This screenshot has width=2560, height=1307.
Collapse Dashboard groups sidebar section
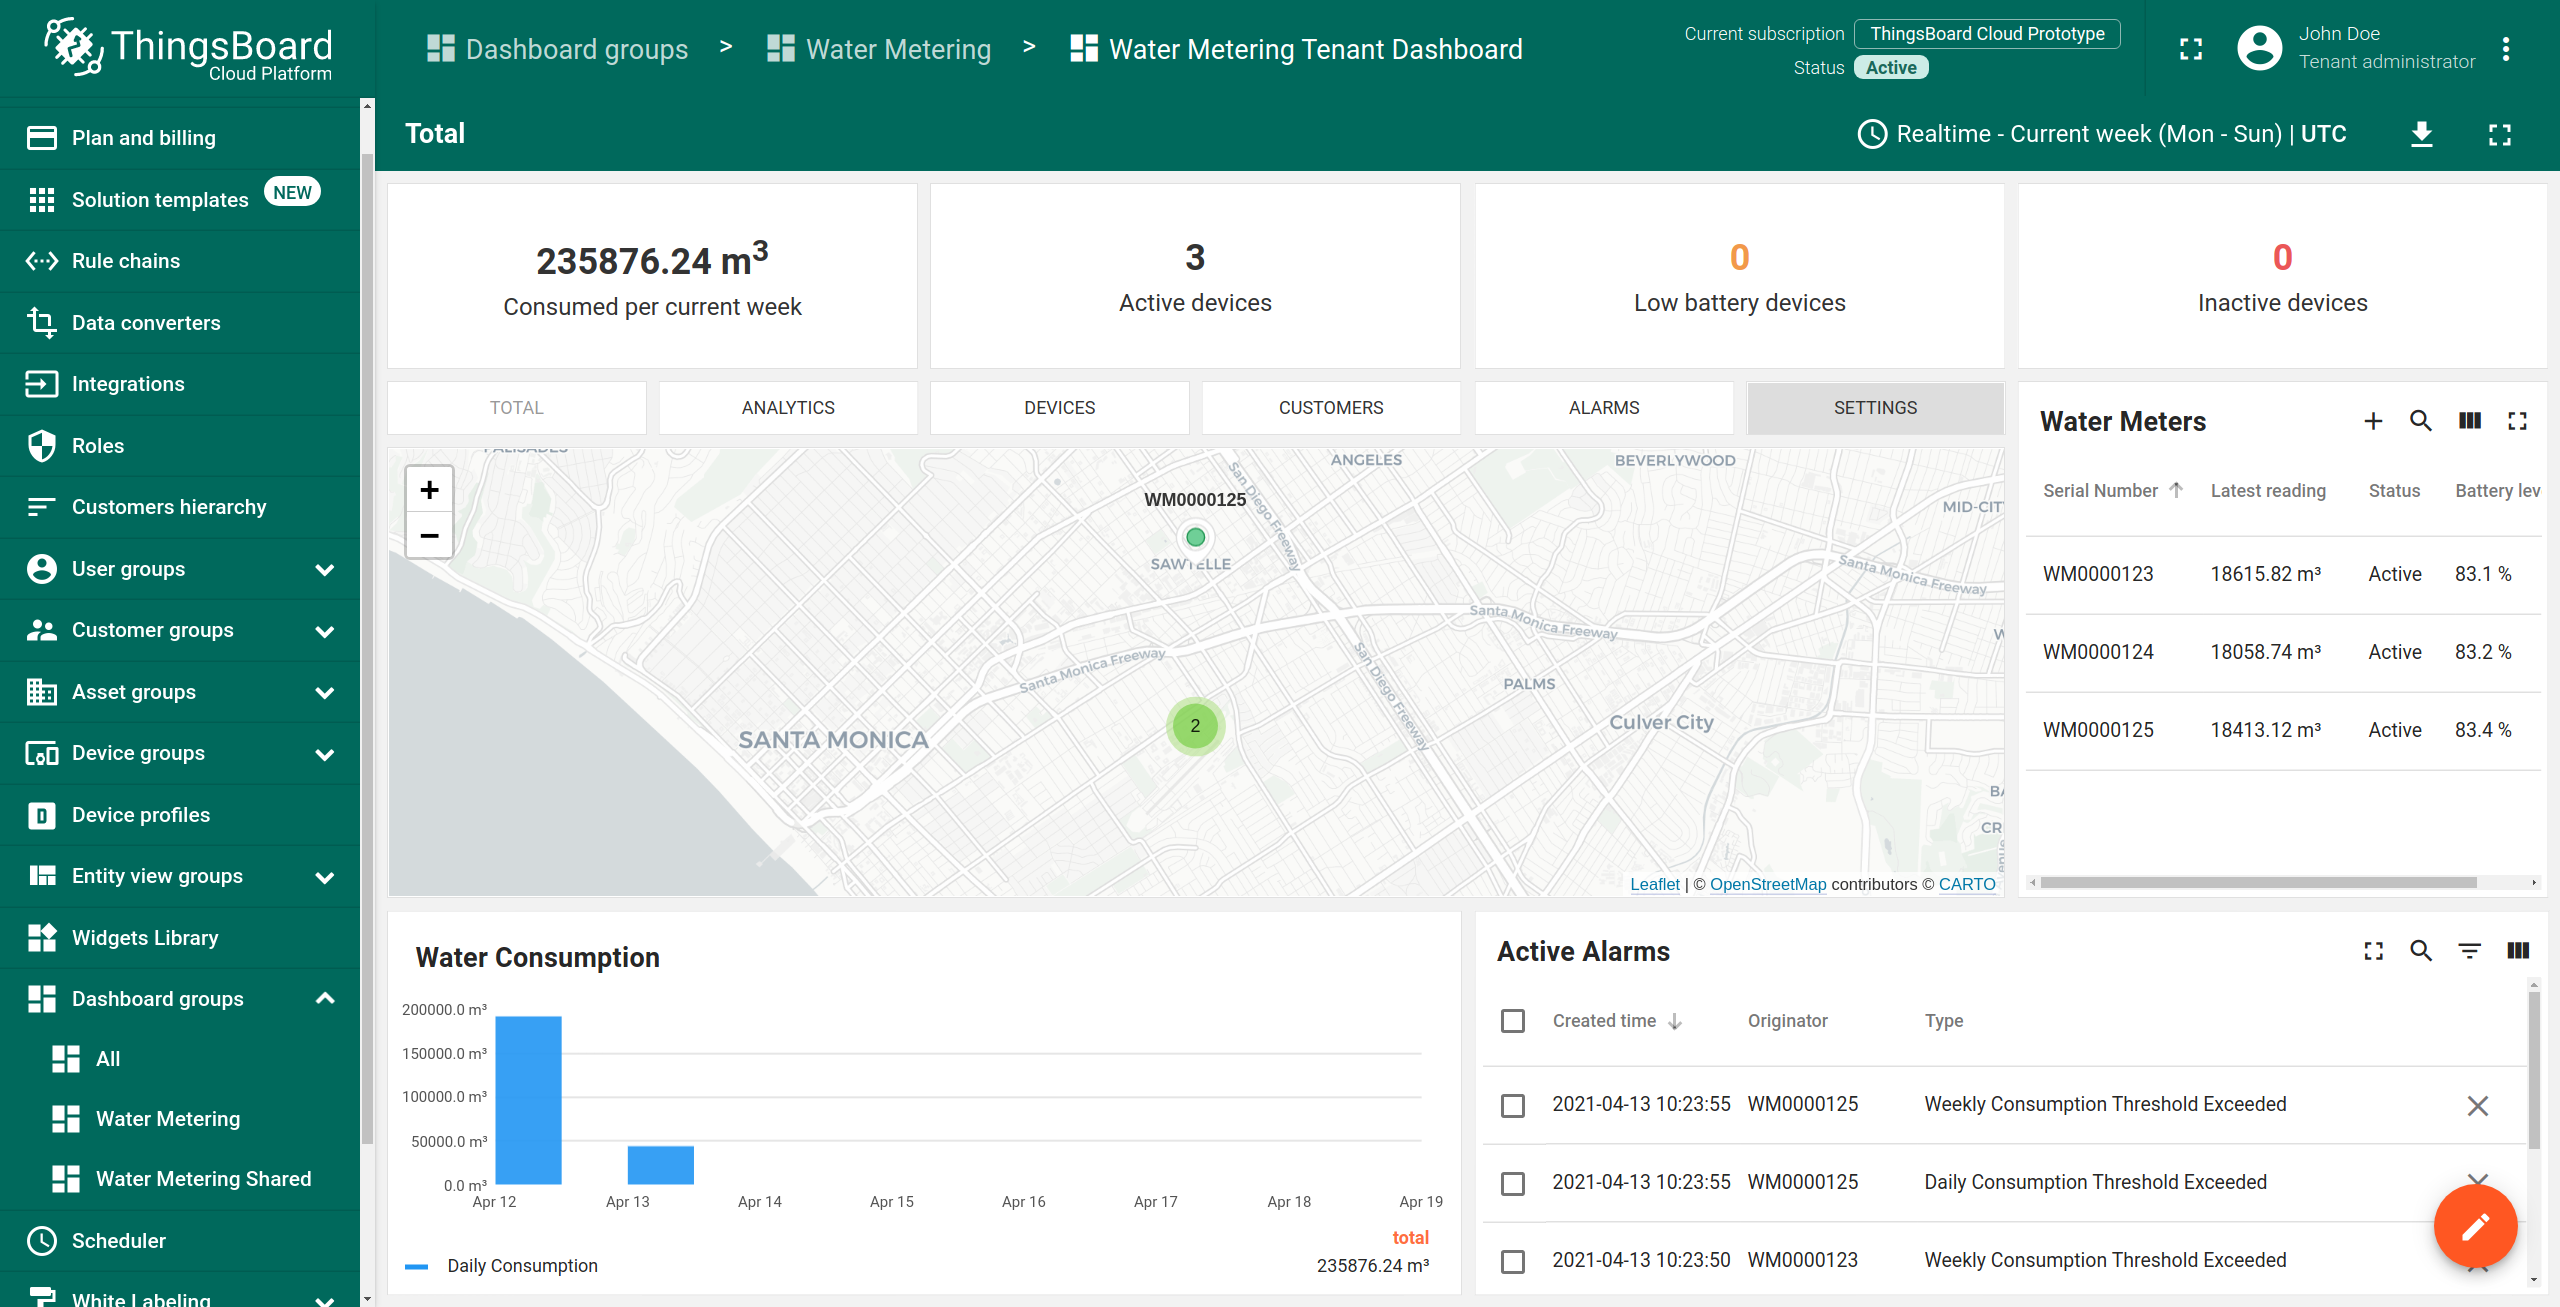tap(324, 999)
